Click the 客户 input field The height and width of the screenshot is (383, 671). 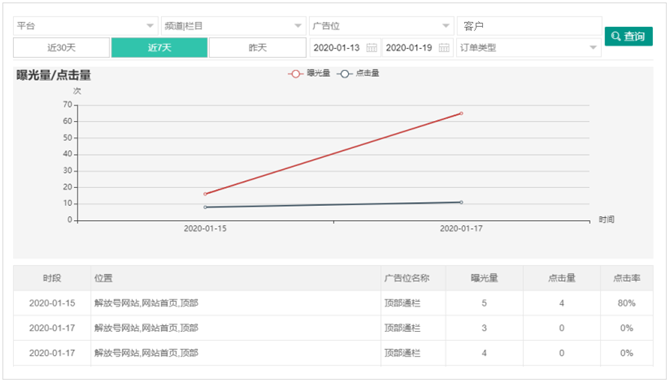click(529, 26)
